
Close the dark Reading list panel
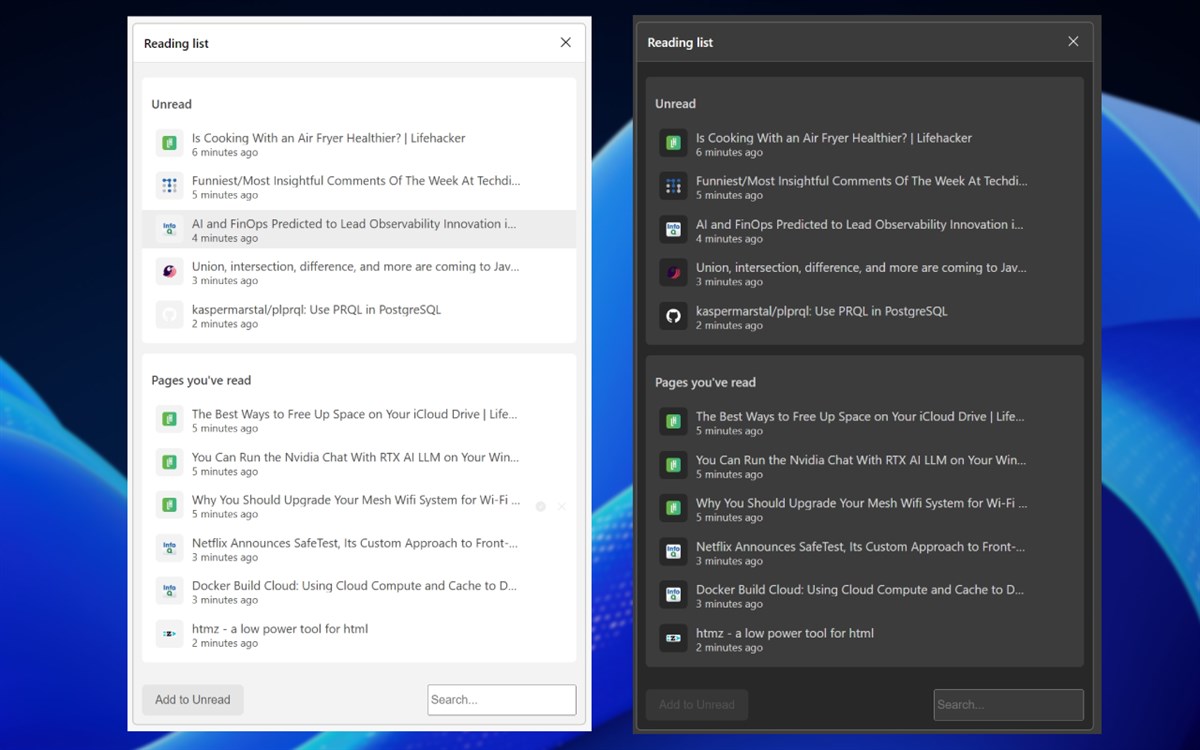[x=1073, y=42]
